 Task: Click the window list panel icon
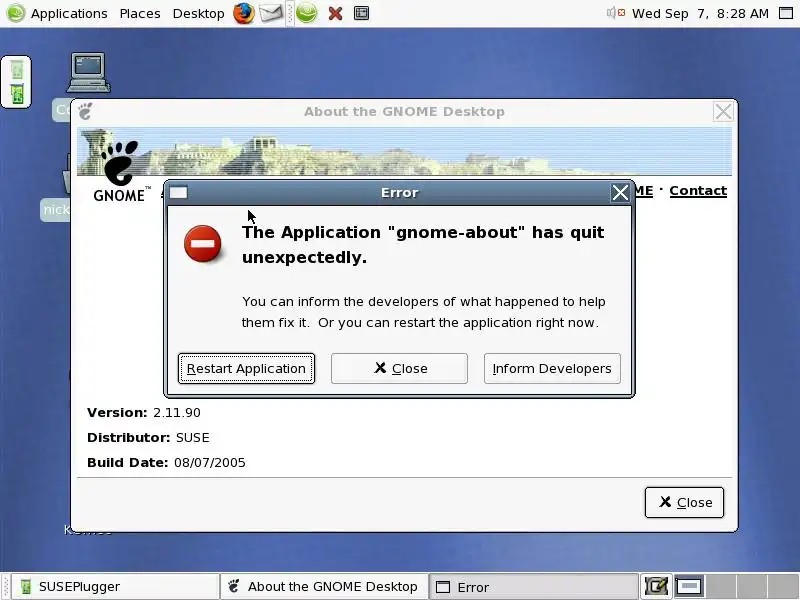click(361, 13)
